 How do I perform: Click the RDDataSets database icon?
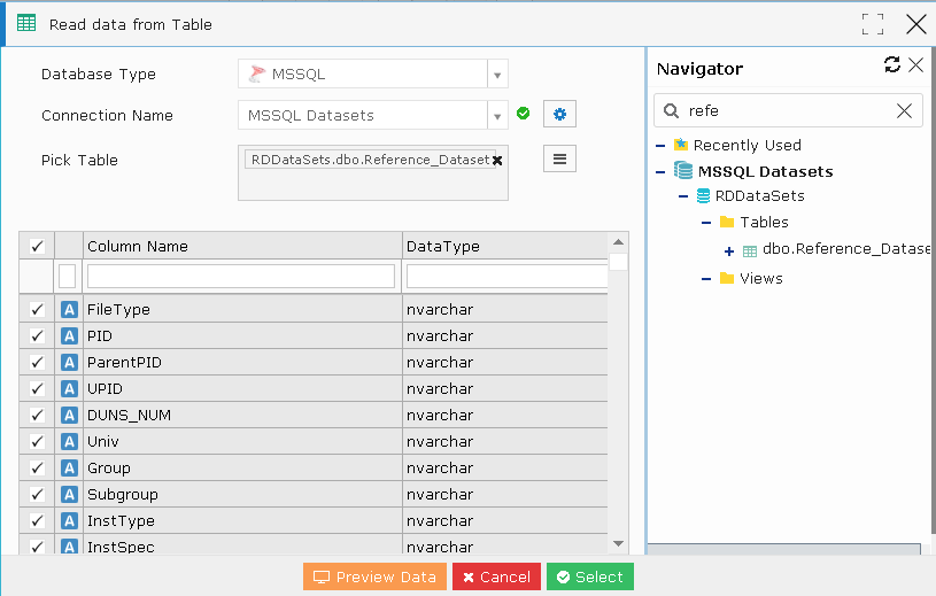703,196
